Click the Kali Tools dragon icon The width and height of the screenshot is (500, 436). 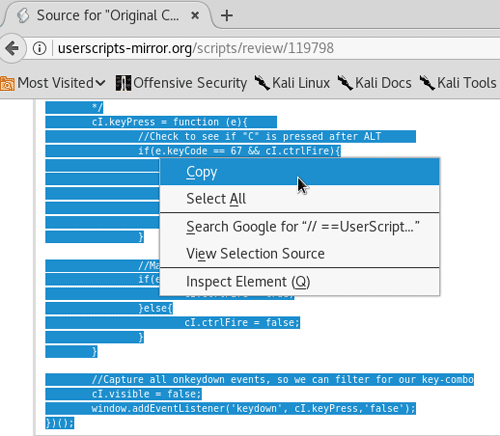coord(427,83)
